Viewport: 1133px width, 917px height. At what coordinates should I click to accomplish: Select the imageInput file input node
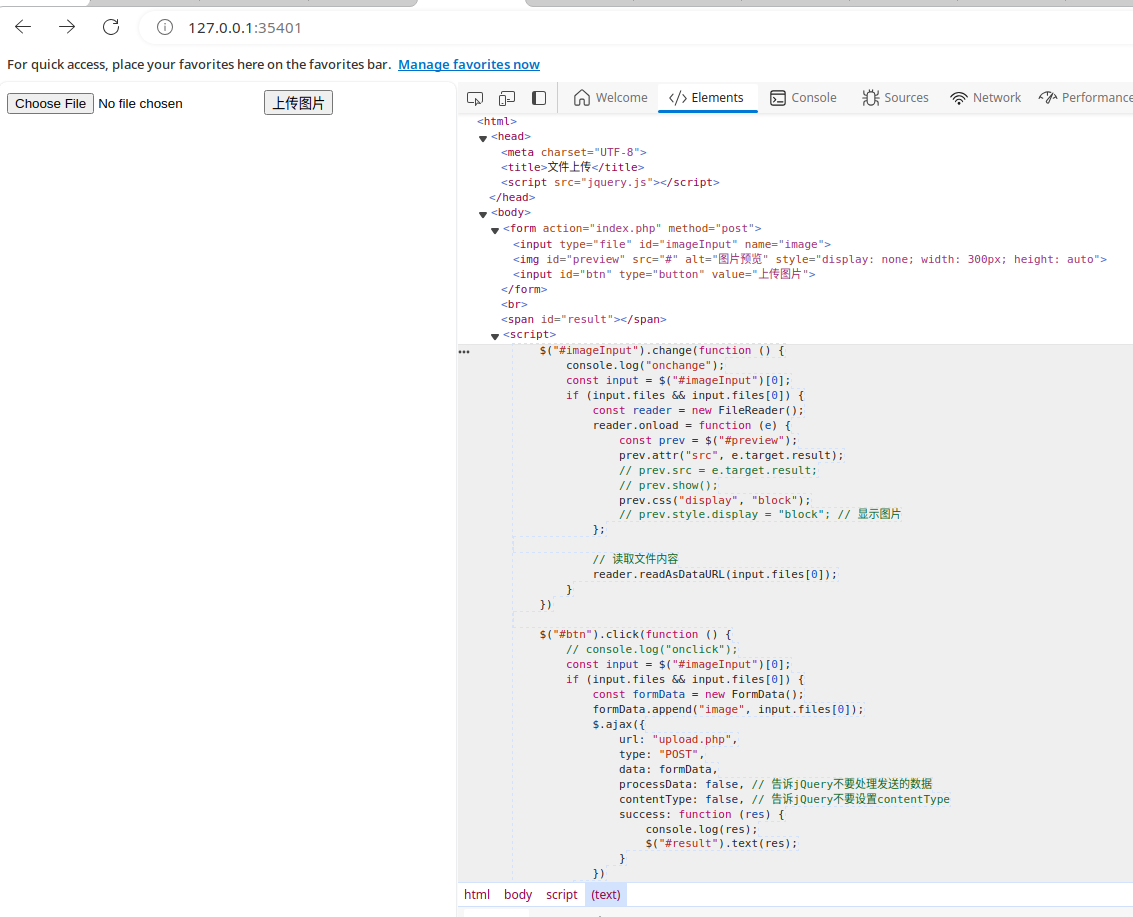[x=672, y=244]
